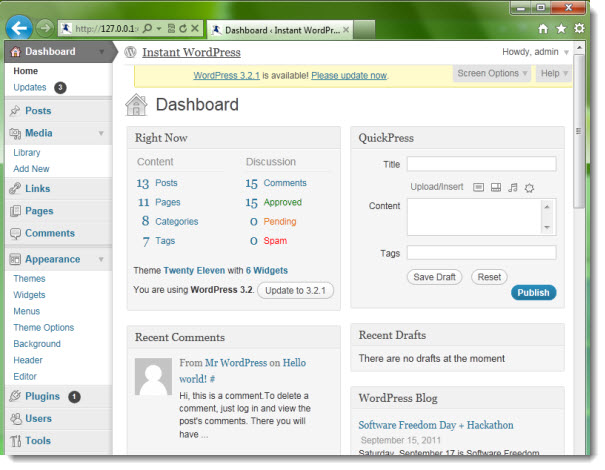This screenshot has width=605, height=470.
Task: Open Themes under Appearance
Action: click(x=29, y=279)
